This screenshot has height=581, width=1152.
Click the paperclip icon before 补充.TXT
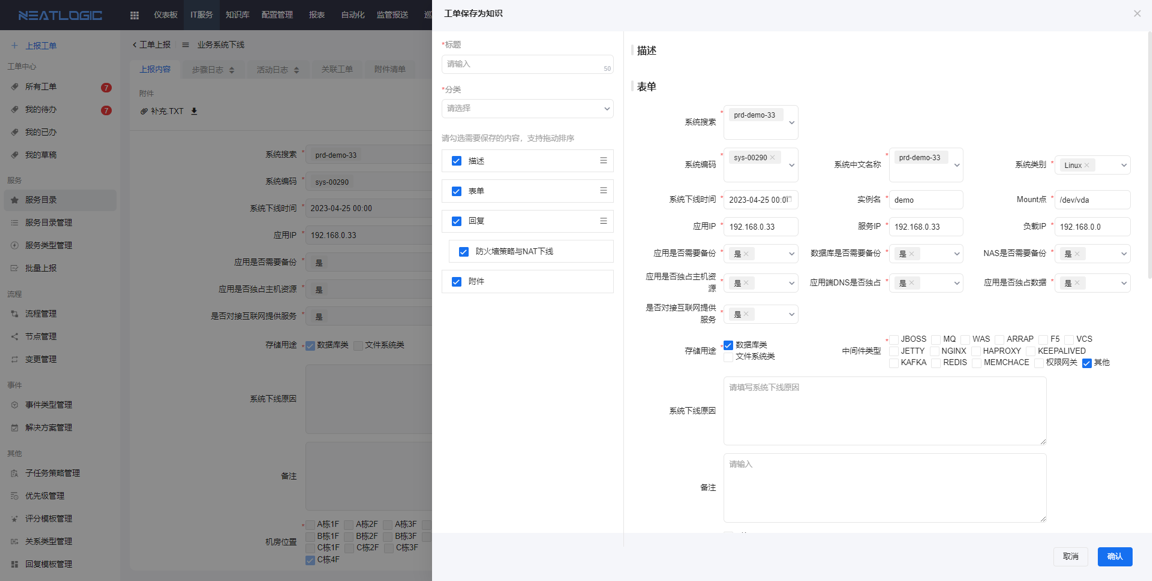[144, 111]
